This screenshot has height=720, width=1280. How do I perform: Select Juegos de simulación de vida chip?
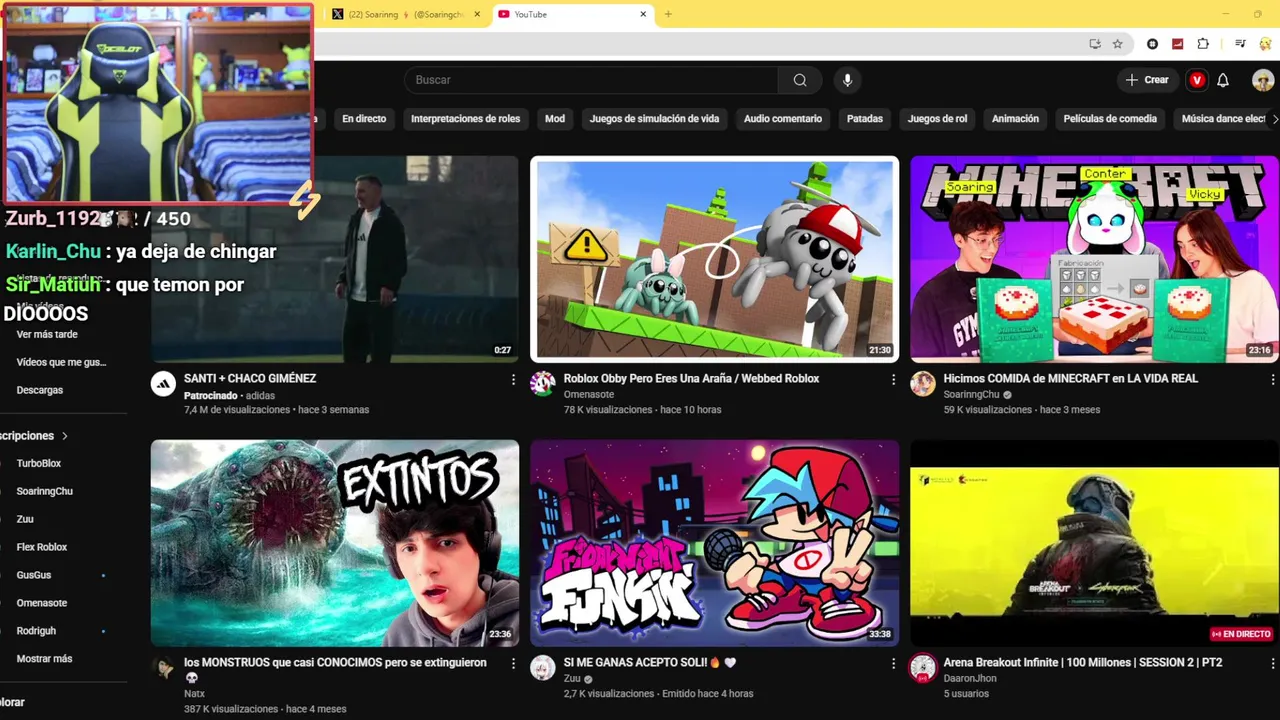(x=654, y=119)
